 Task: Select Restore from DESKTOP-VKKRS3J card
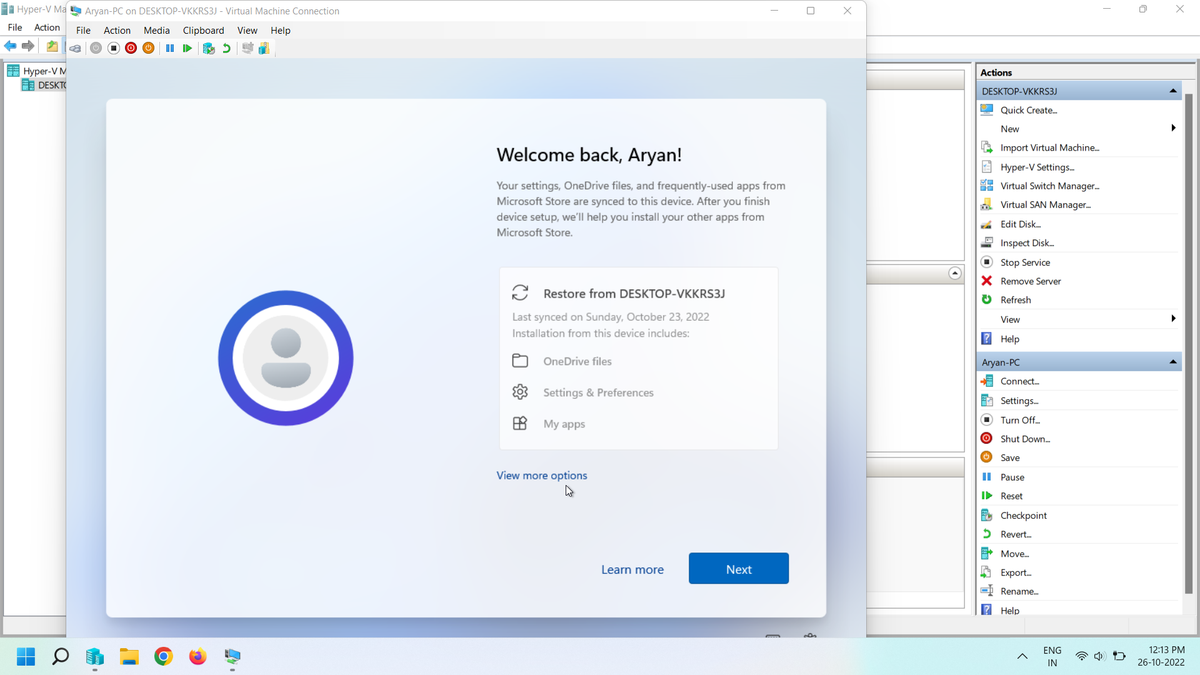(x=638, y=358)
